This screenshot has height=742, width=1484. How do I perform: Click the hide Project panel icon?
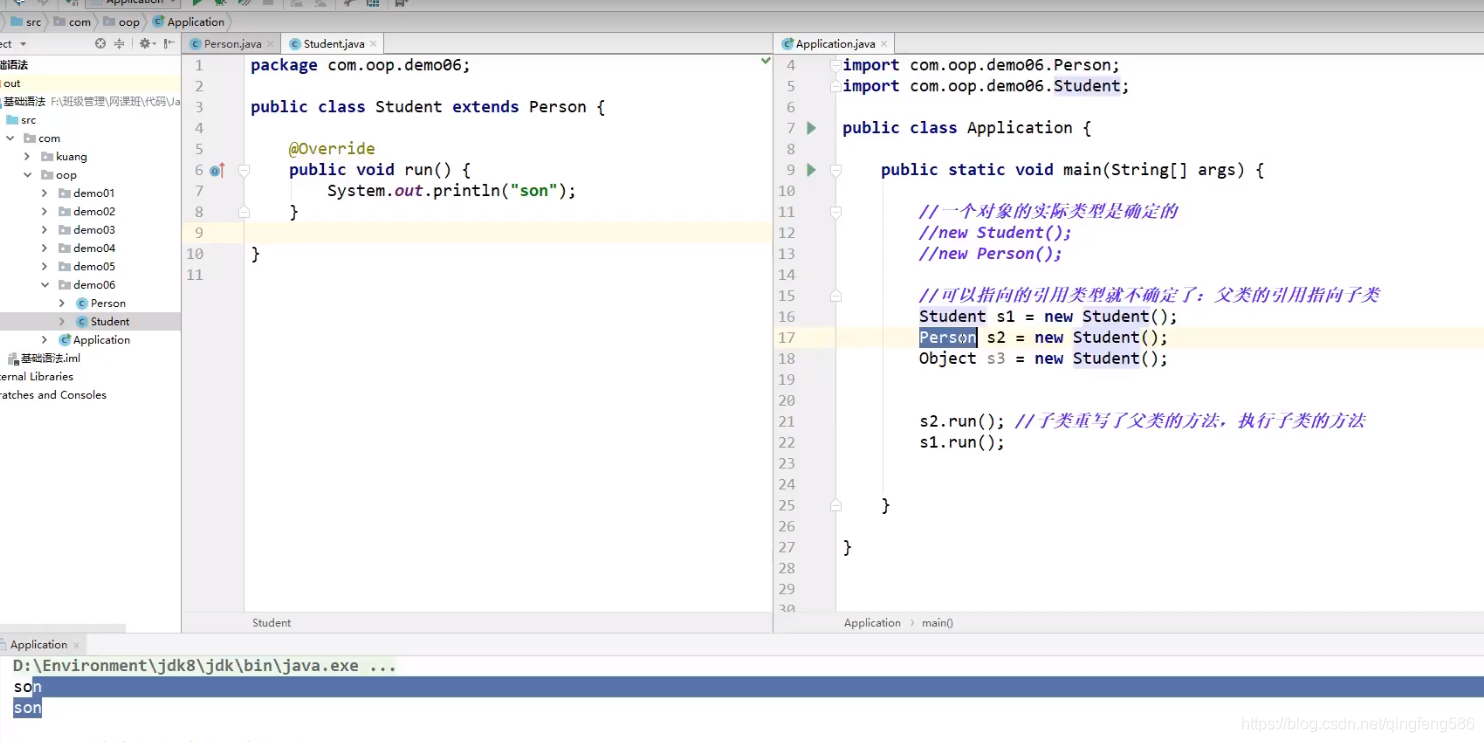coord(169,44)
